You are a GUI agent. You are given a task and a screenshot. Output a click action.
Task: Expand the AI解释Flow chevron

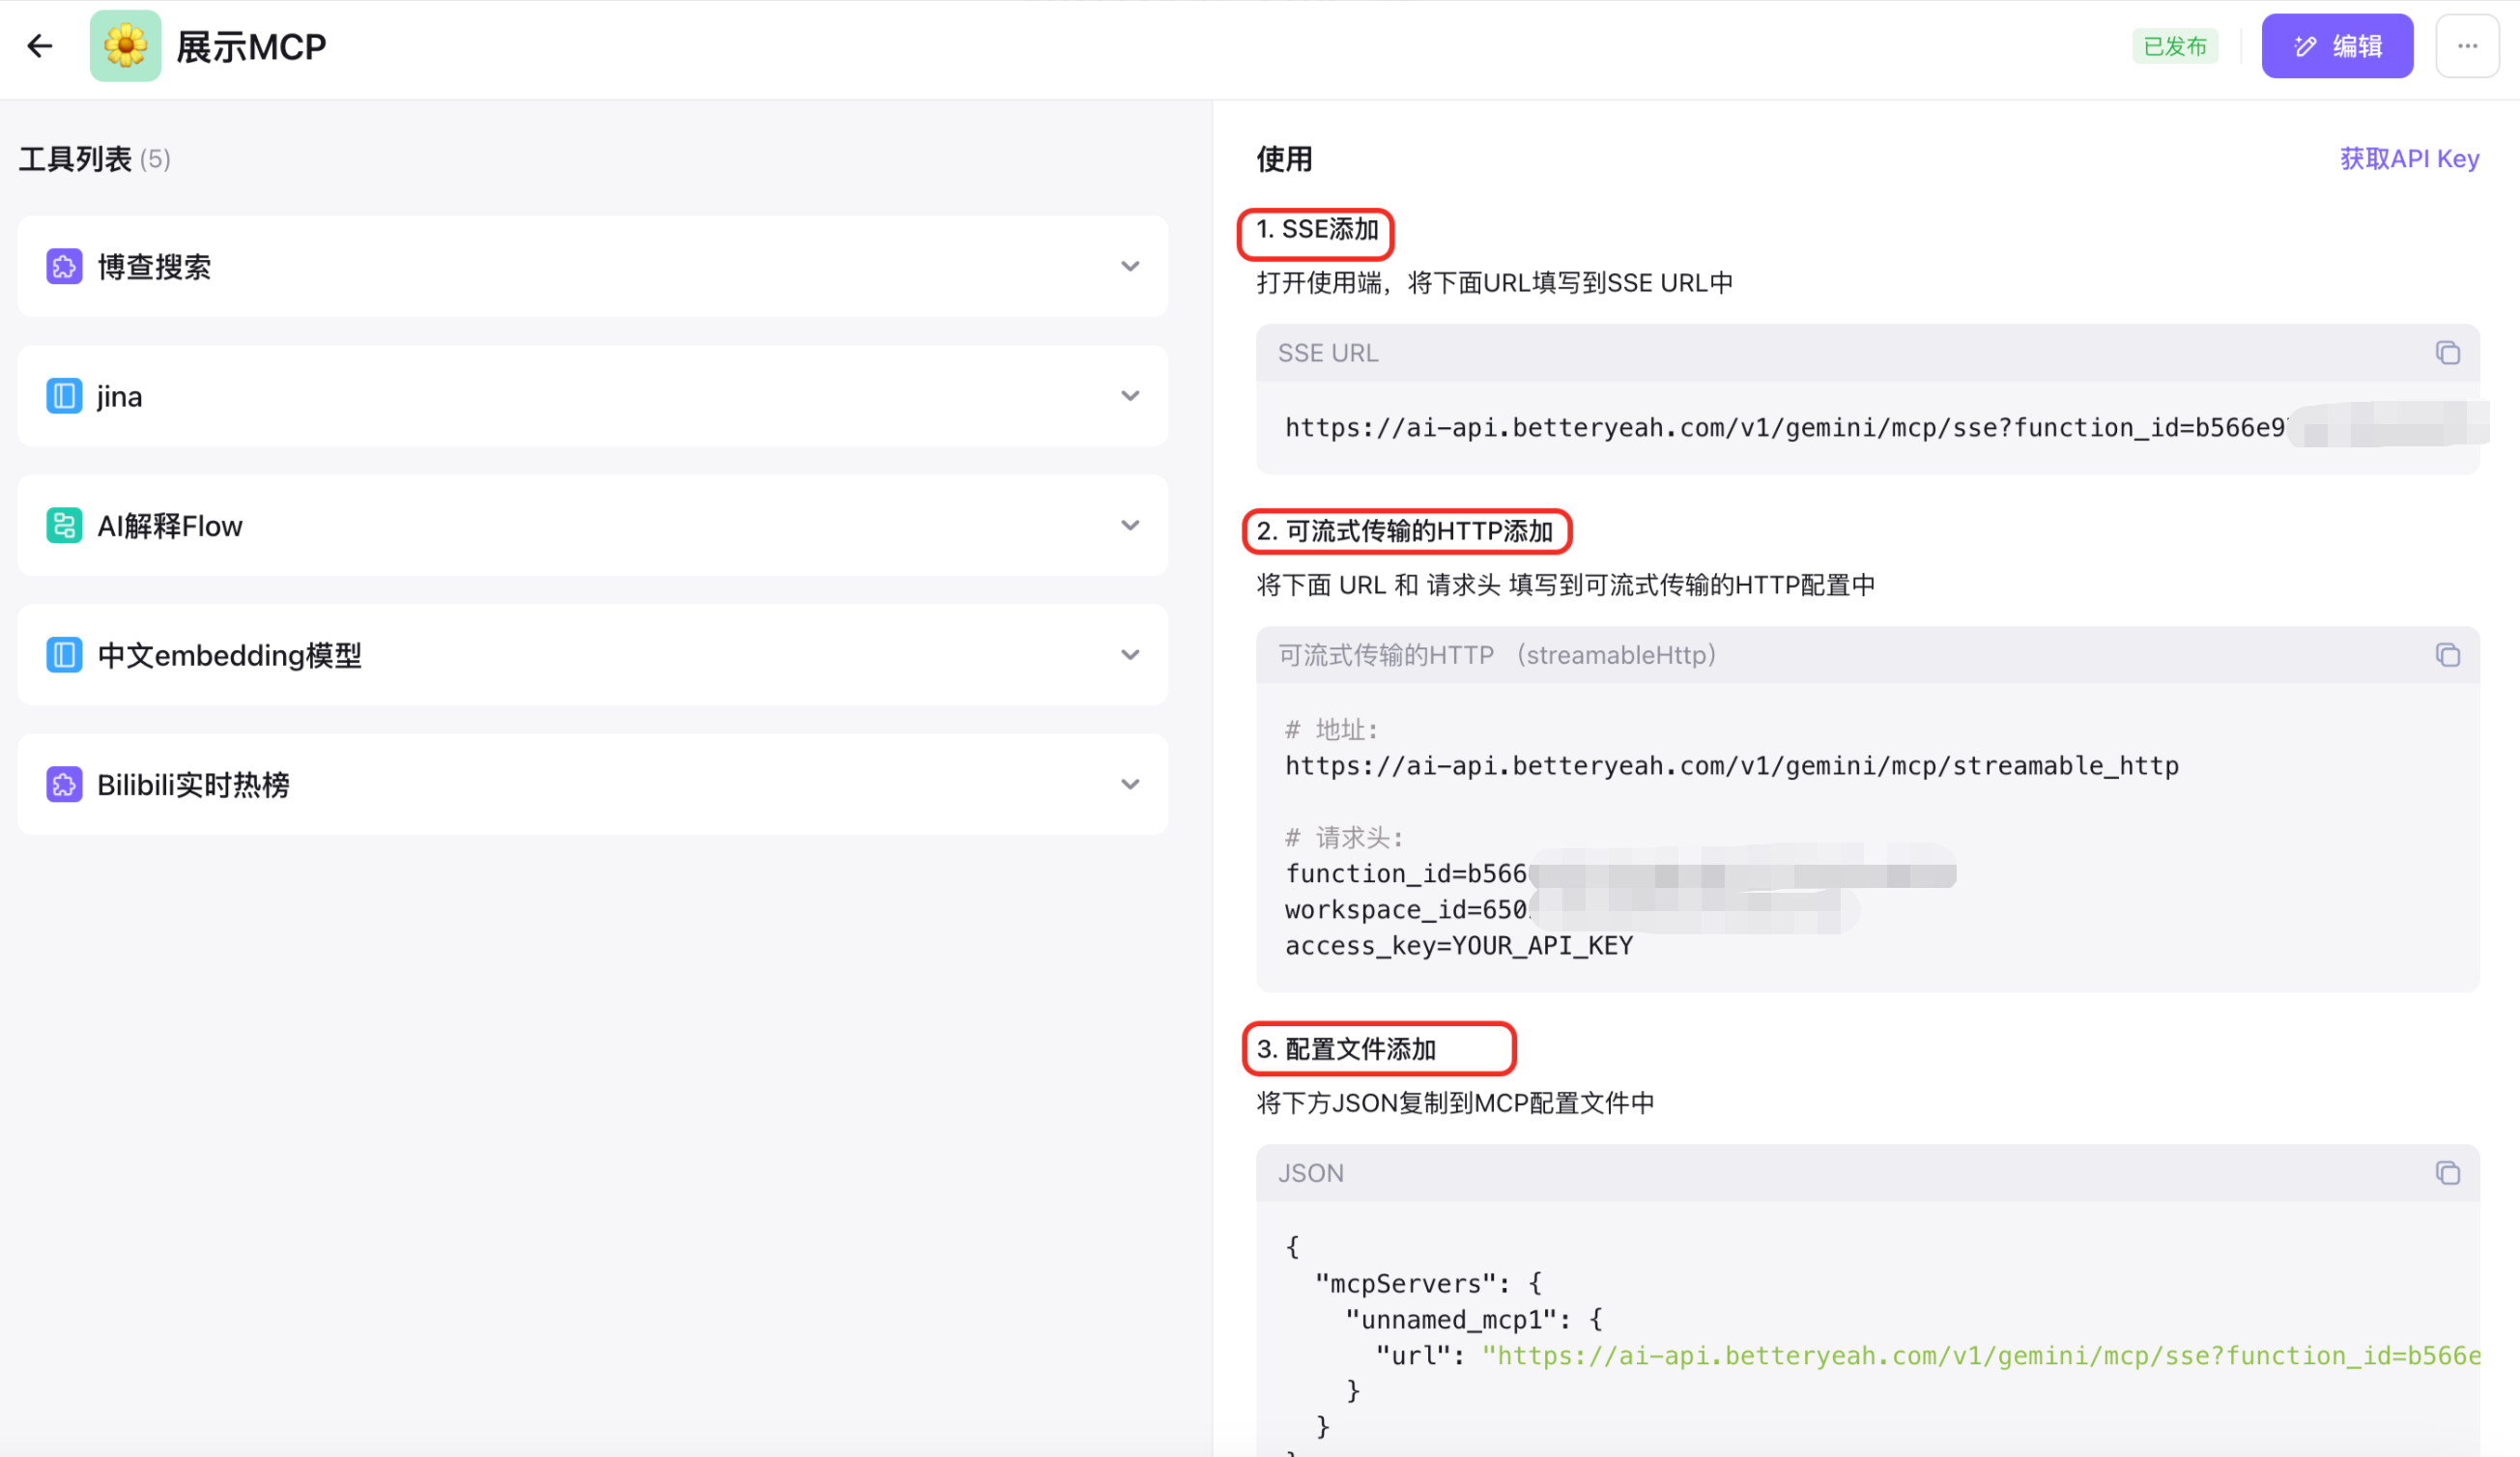click(x=1130, y=526)
